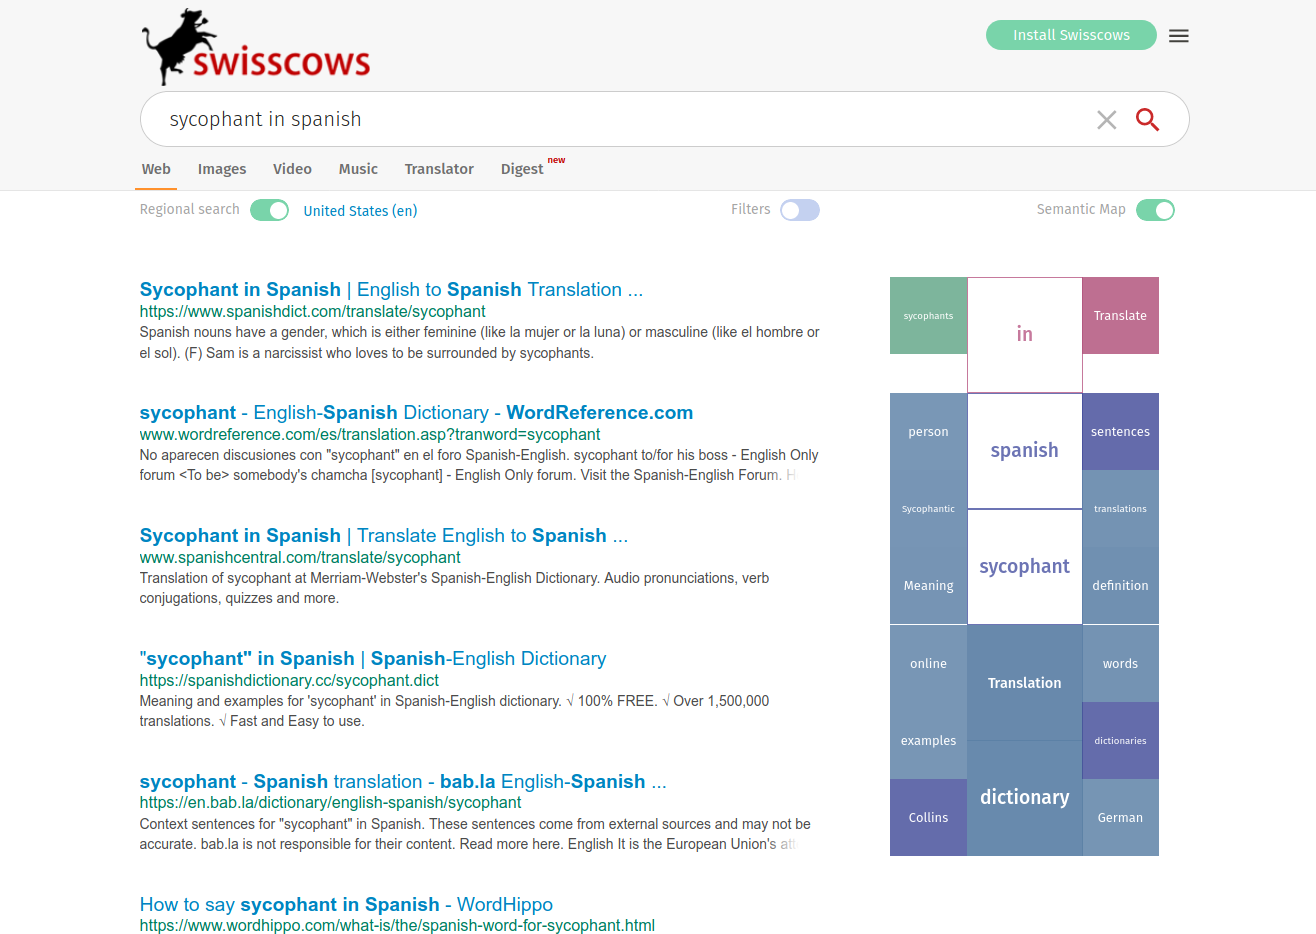The height and width of the screenshot is (934, 1316).
Task: Select the 'words' map tile
Action: (x=1120, y=664)
